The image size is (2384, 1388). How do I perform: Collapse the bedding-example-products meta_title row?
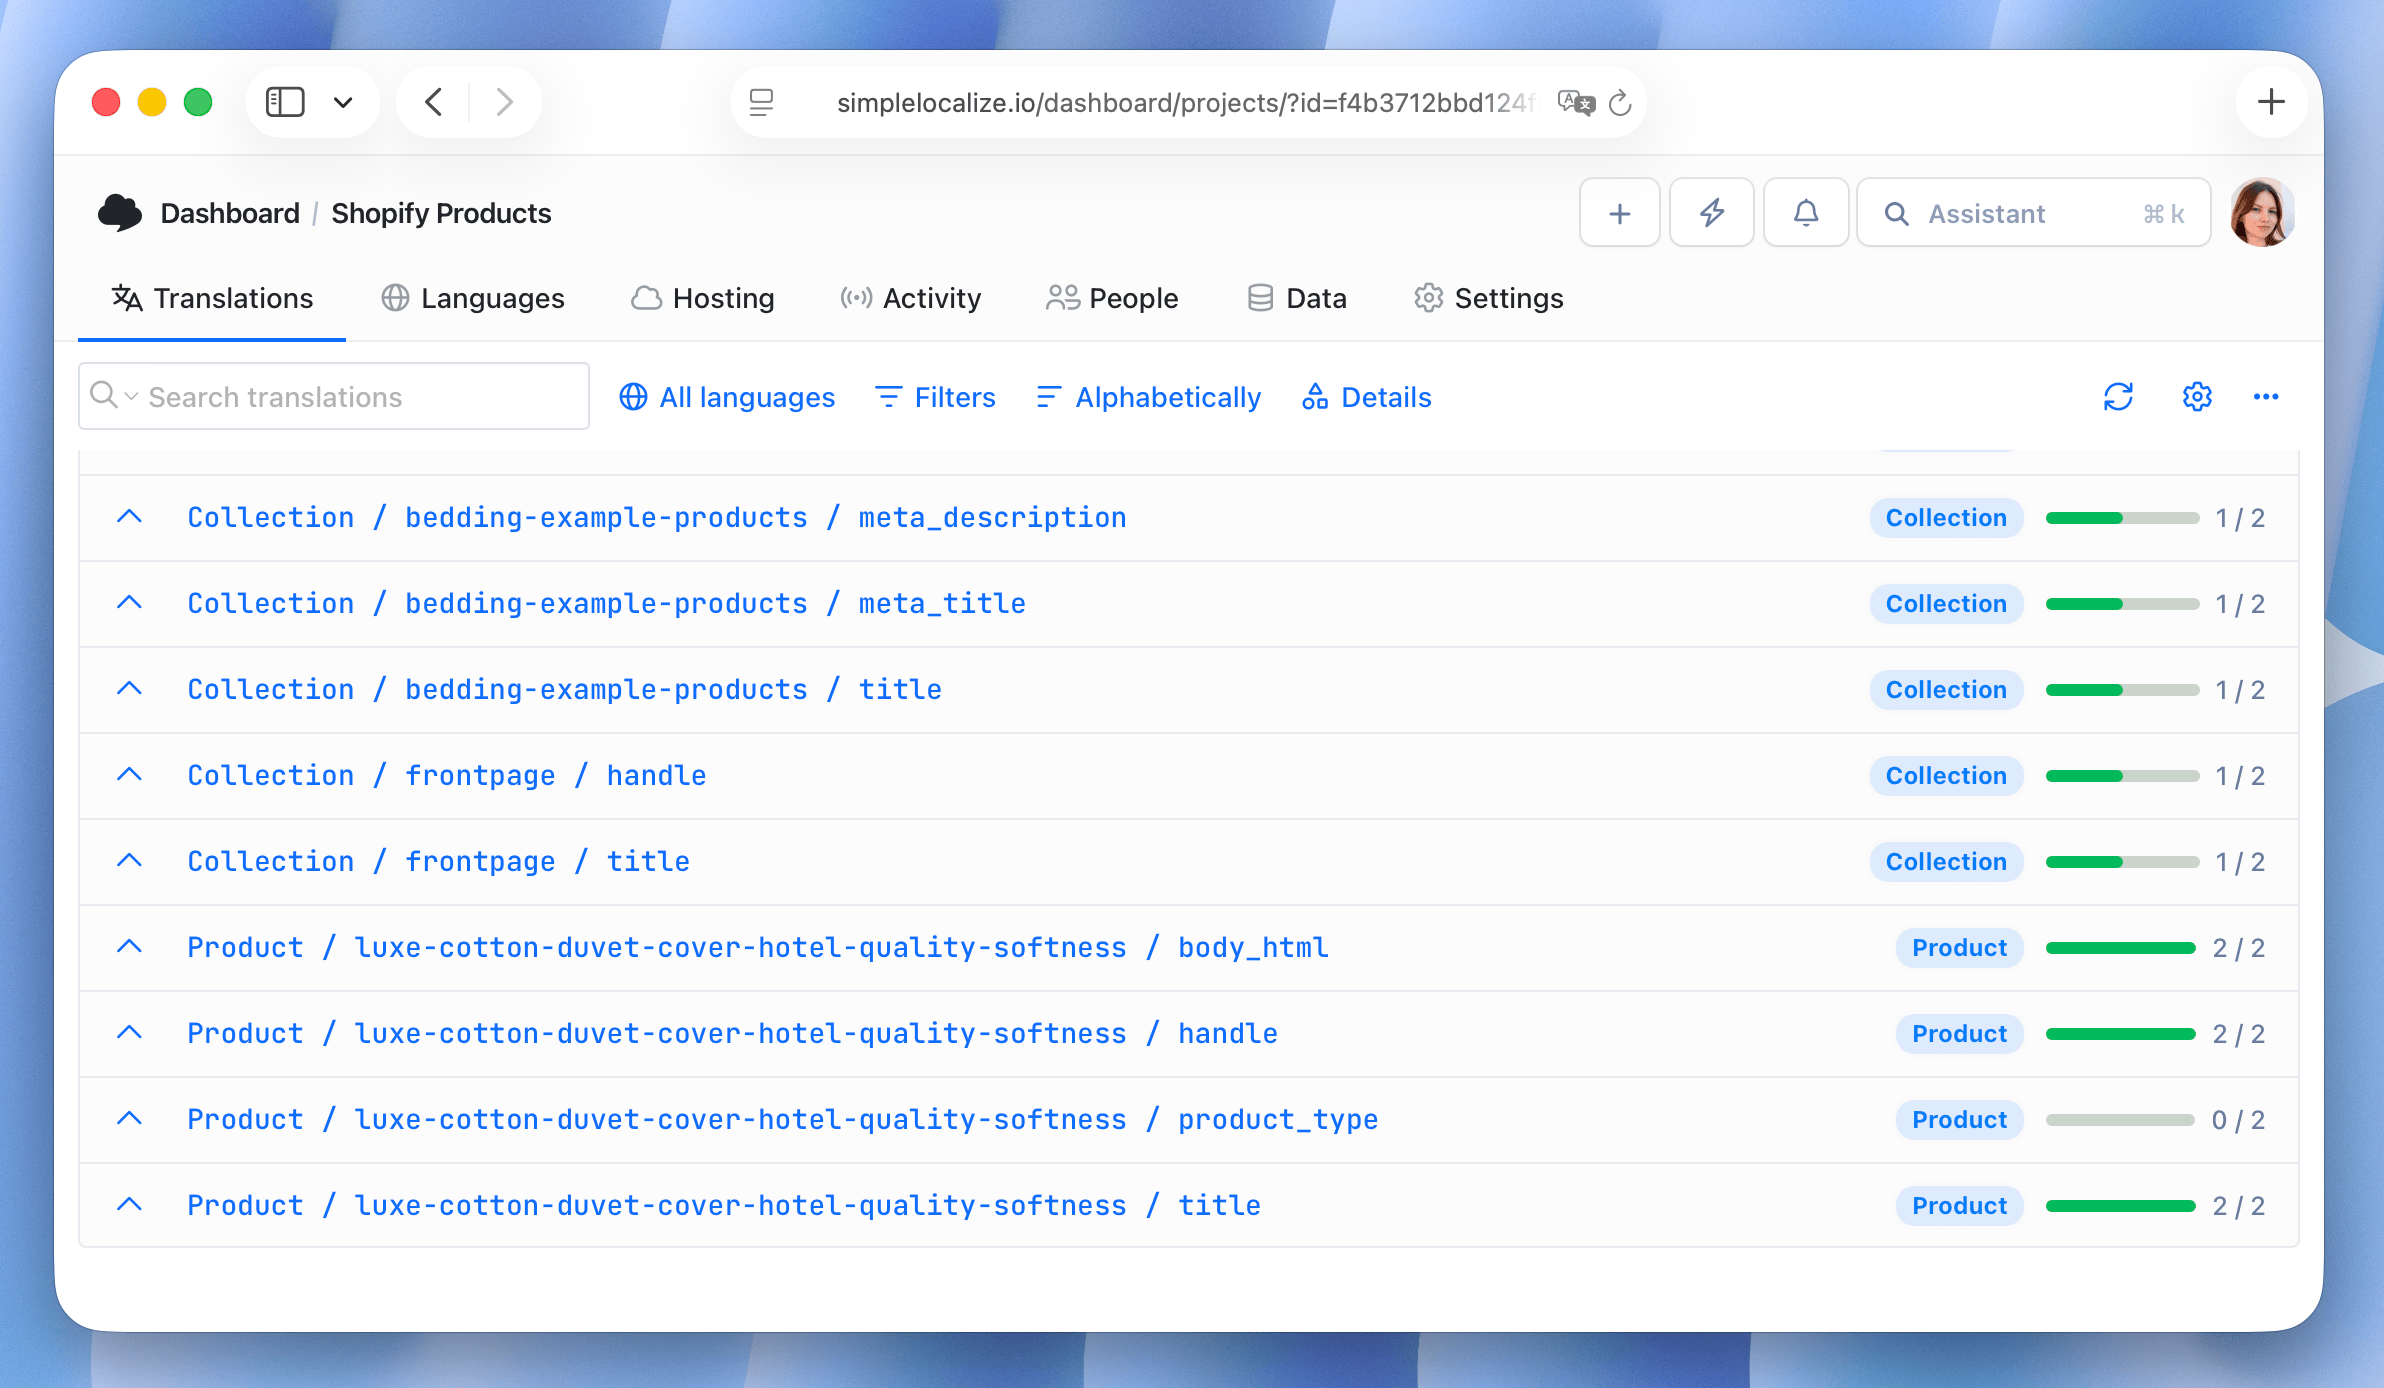tap(130, 603)
